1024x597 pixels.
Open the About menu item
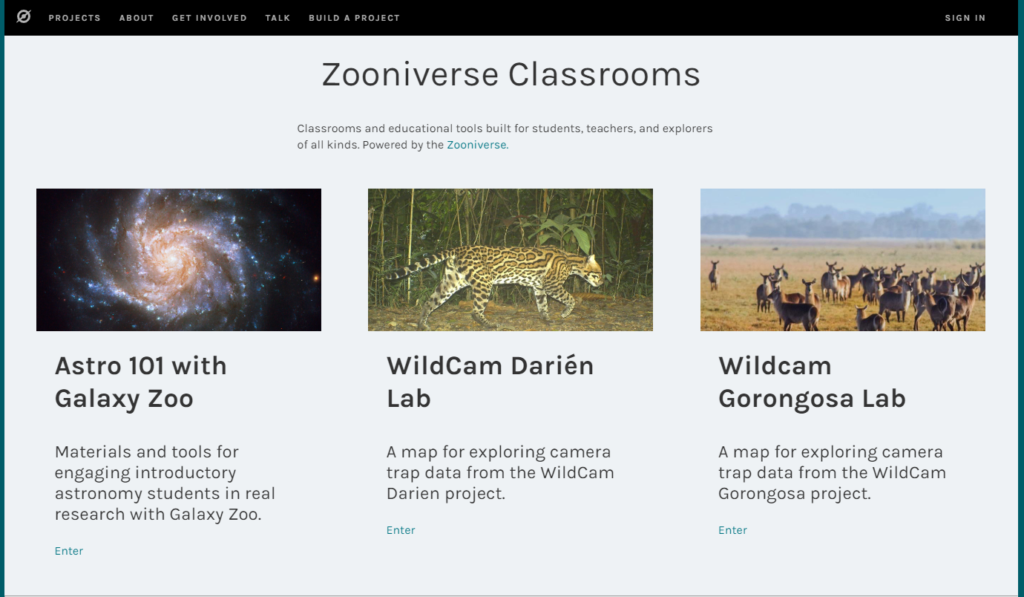point(136,18)
